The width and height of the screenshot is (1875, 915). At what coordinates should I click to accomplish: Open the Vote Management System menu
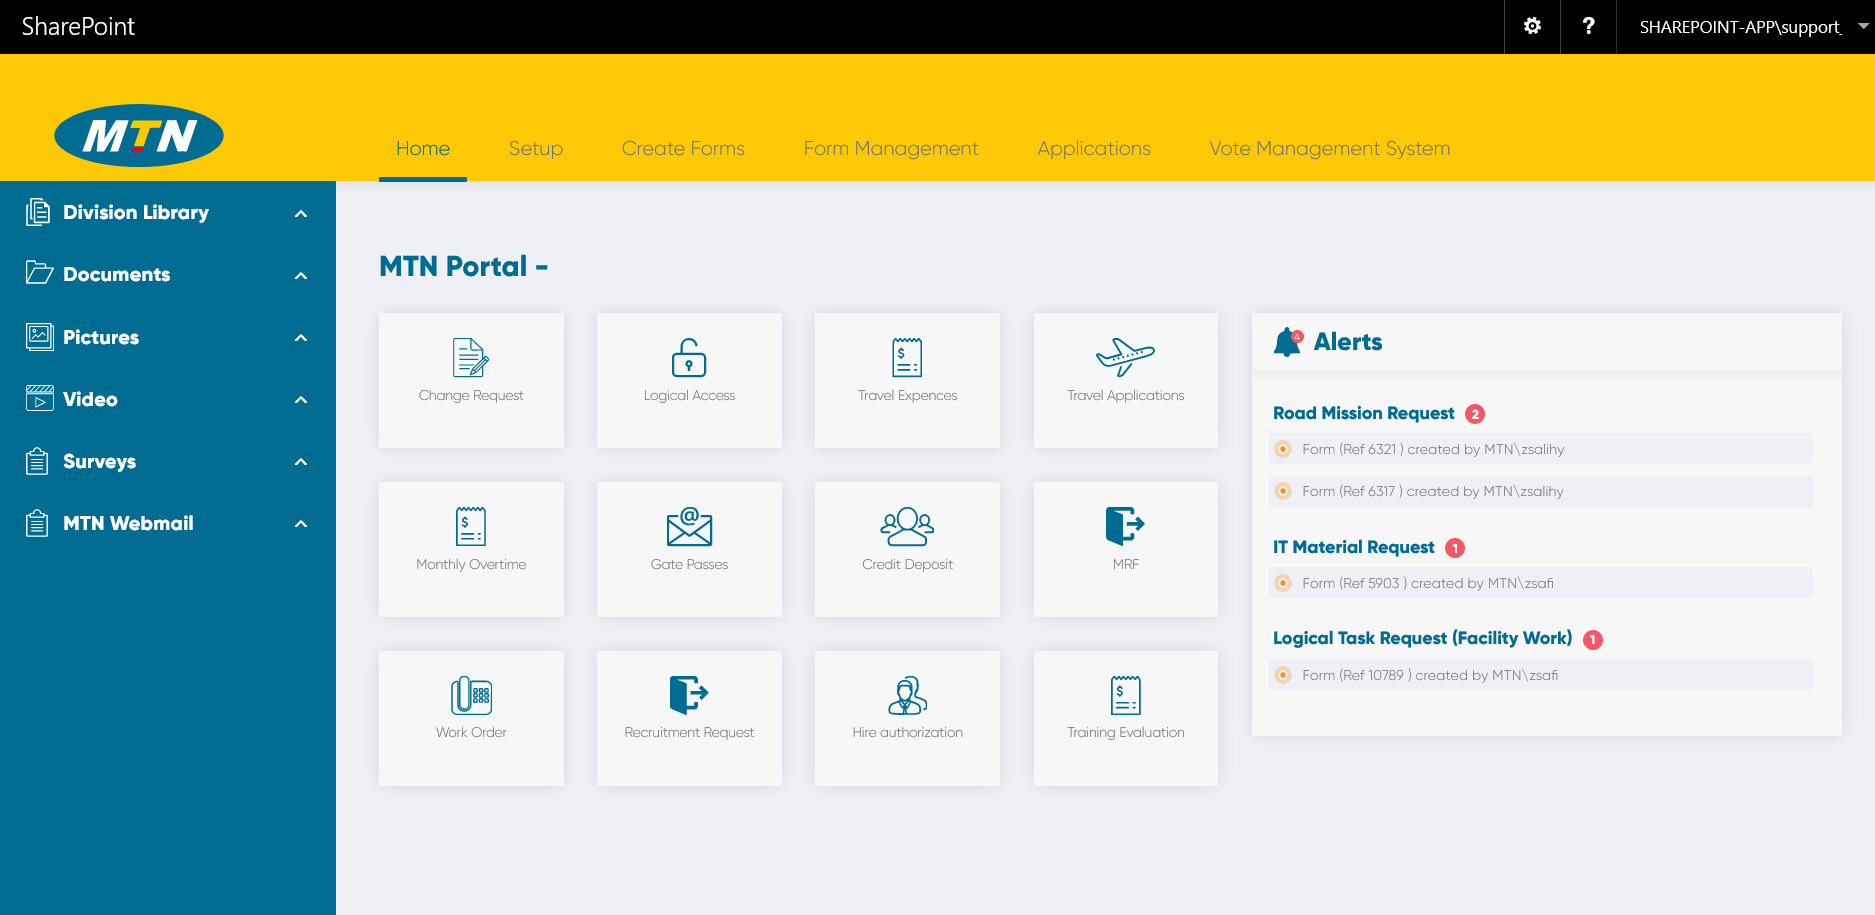1329,148
